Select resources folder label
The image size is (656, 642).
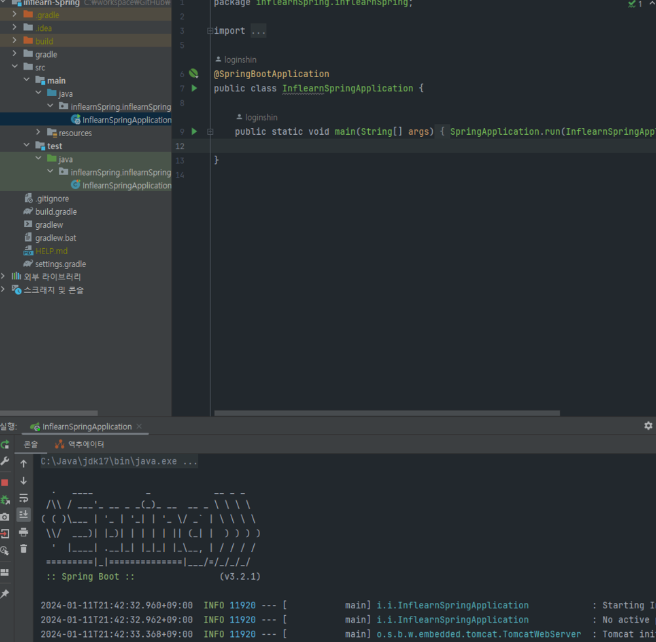click(75, 133)
